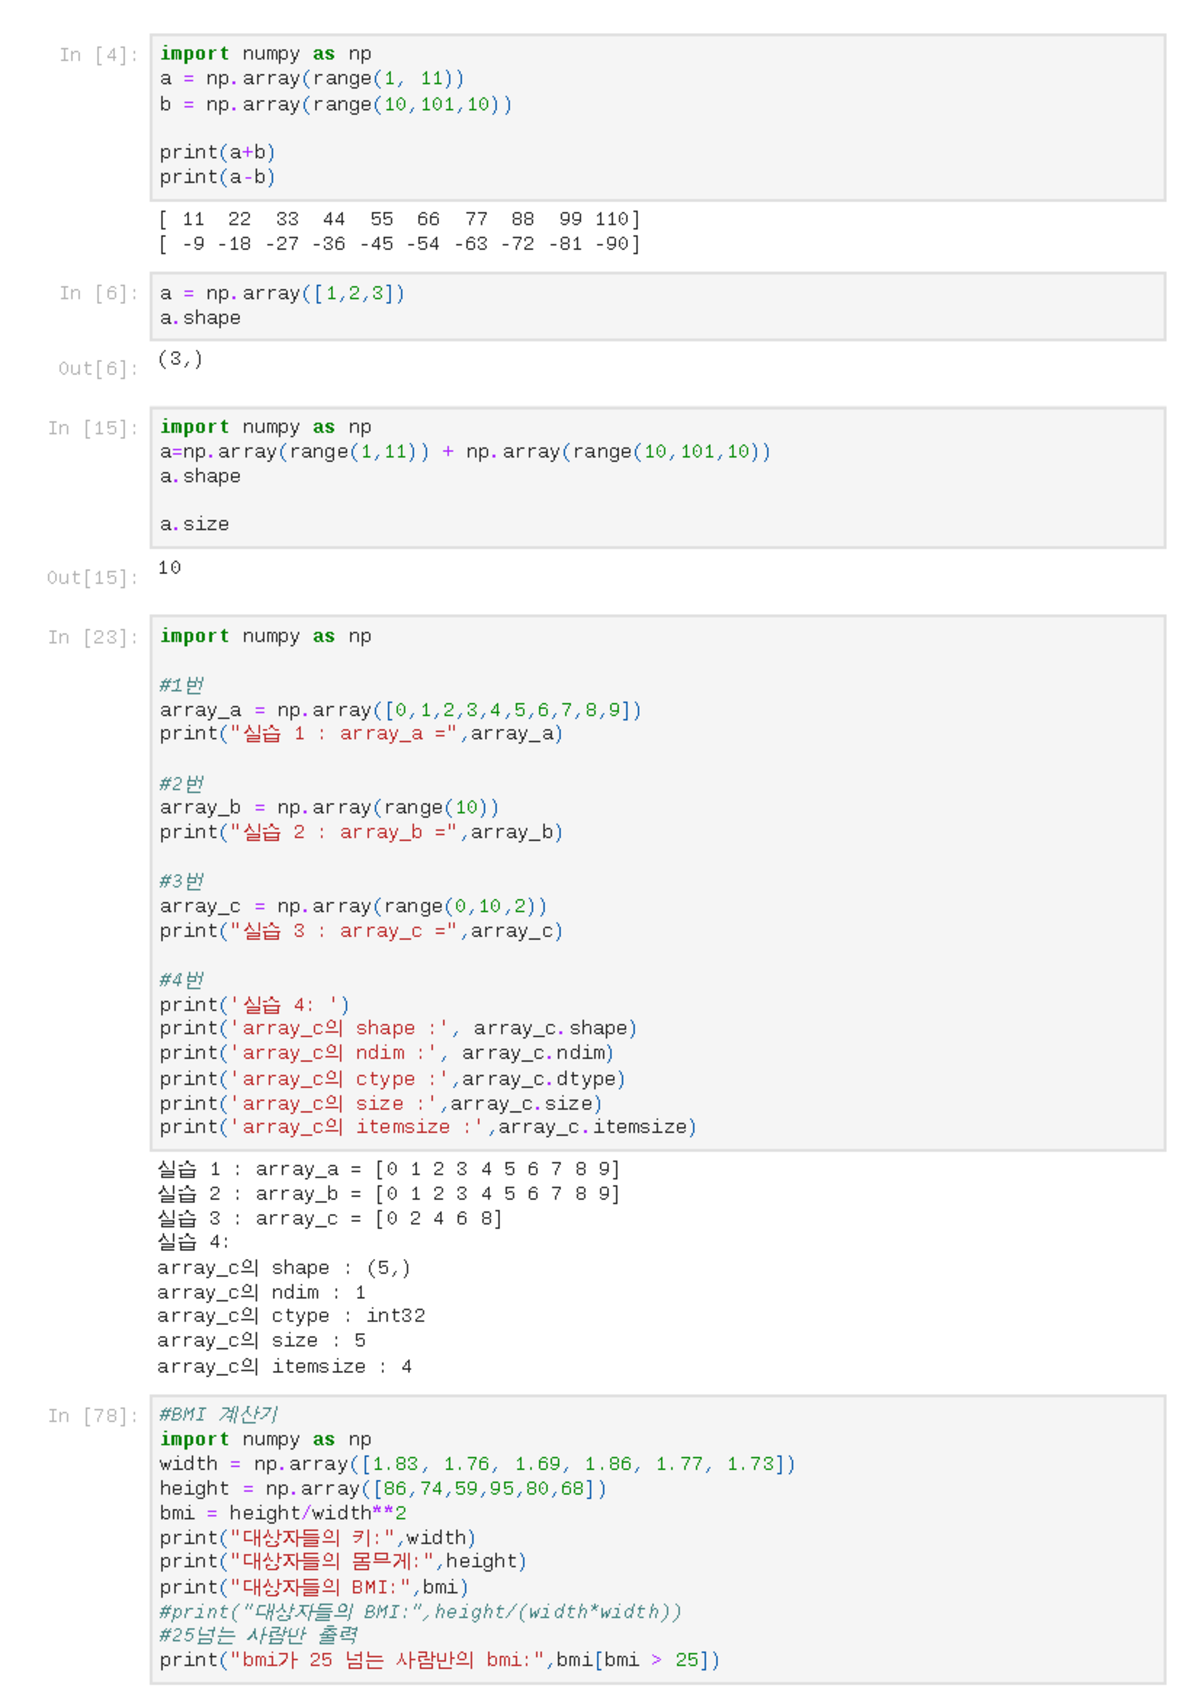Click the 'width = np.array([1.83...' line
The width and height of the screenshot is (1200, 1698).
478,1464
